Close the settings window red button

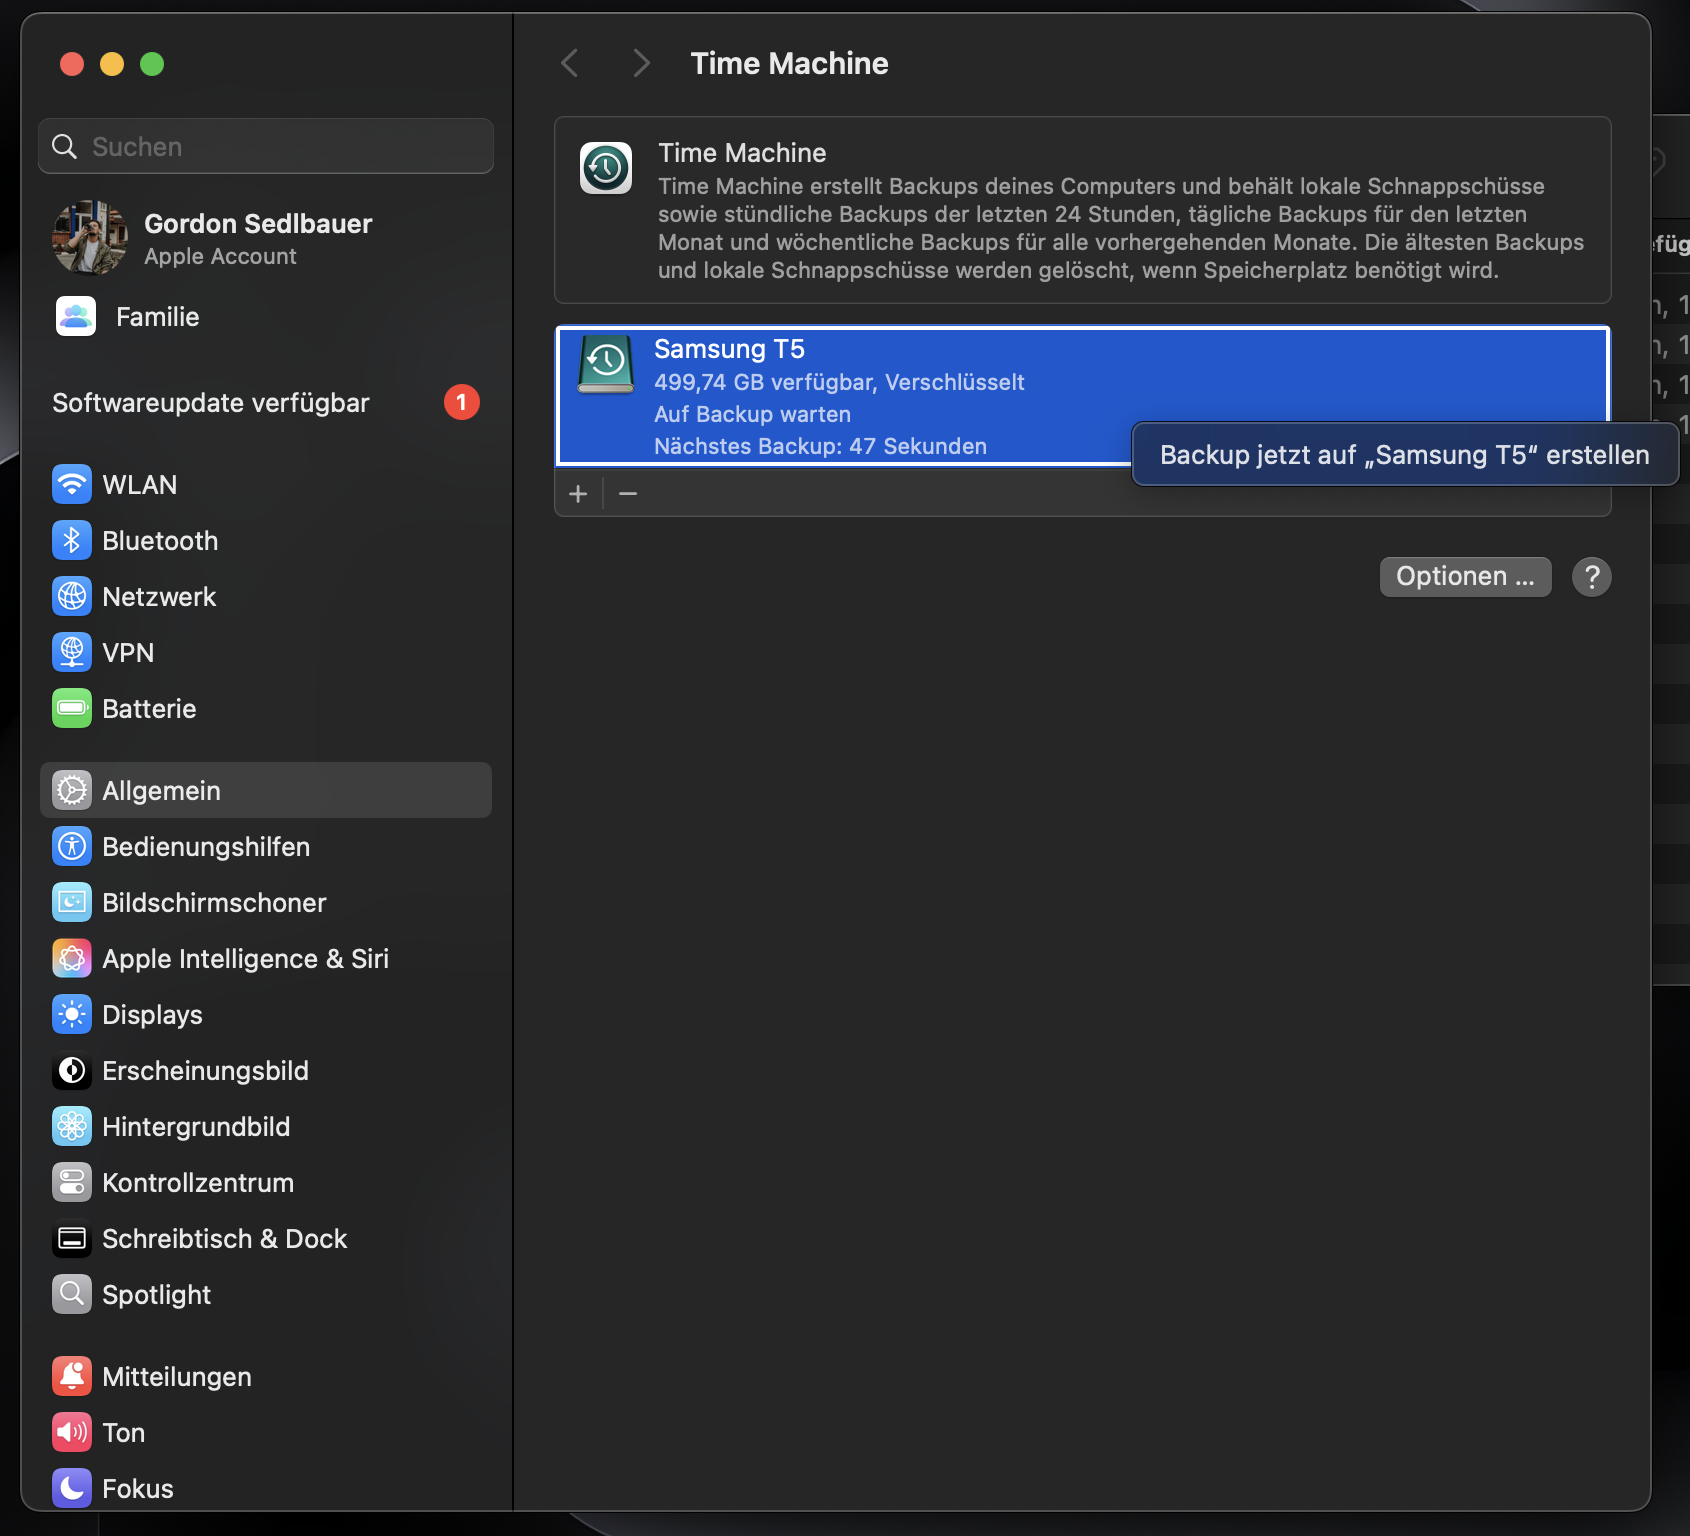[x=72, y=64]
